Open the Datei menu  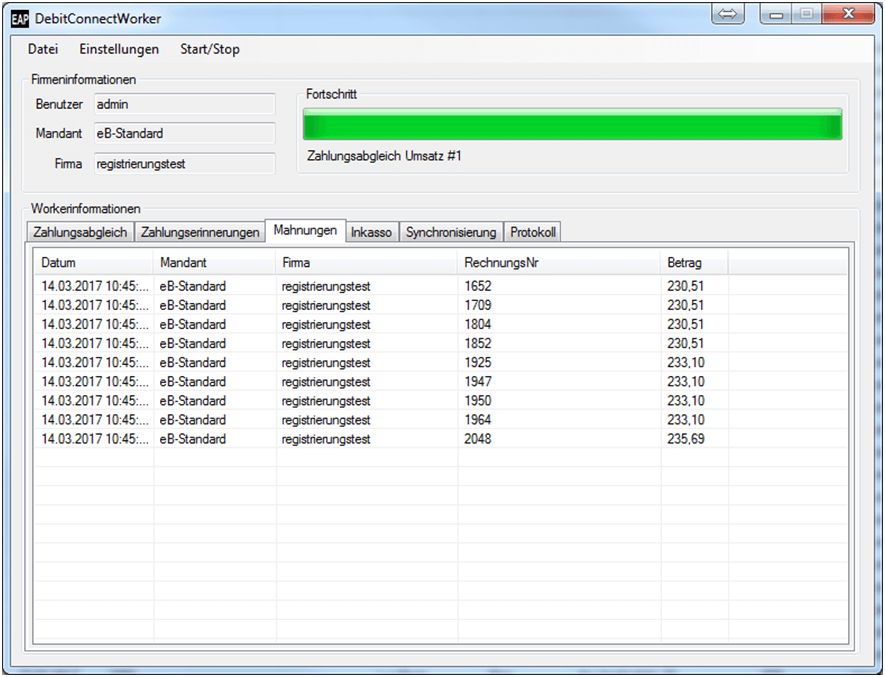point(43,49)
